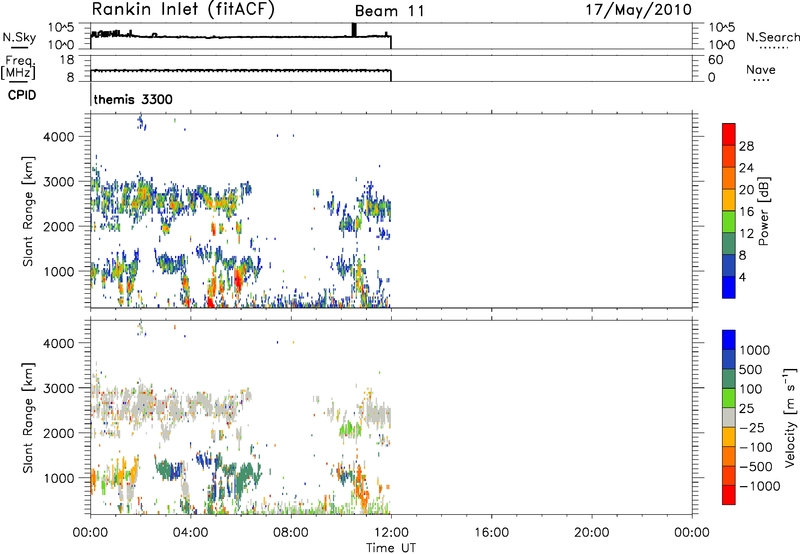Click the 20:00 time axis label
This screenshot has width=800, height=554.
tap(591, 533)
